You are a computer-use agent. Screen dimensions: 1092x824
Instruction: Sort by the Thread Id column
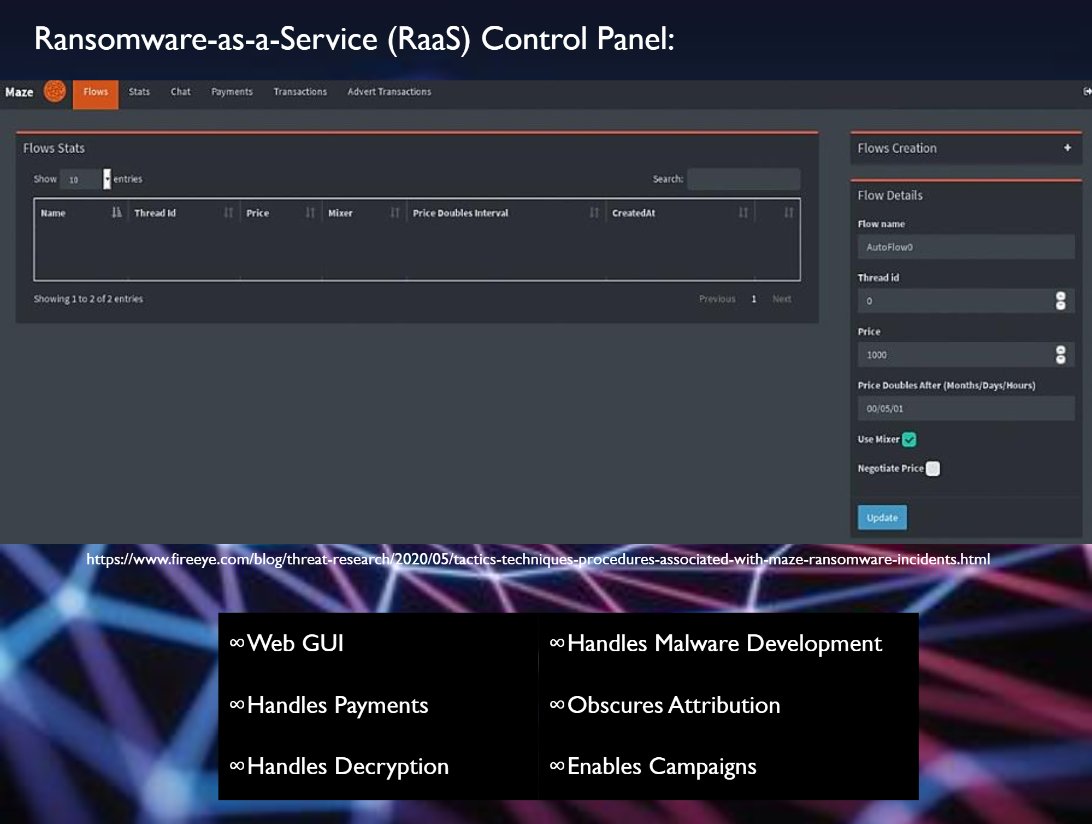183,213
